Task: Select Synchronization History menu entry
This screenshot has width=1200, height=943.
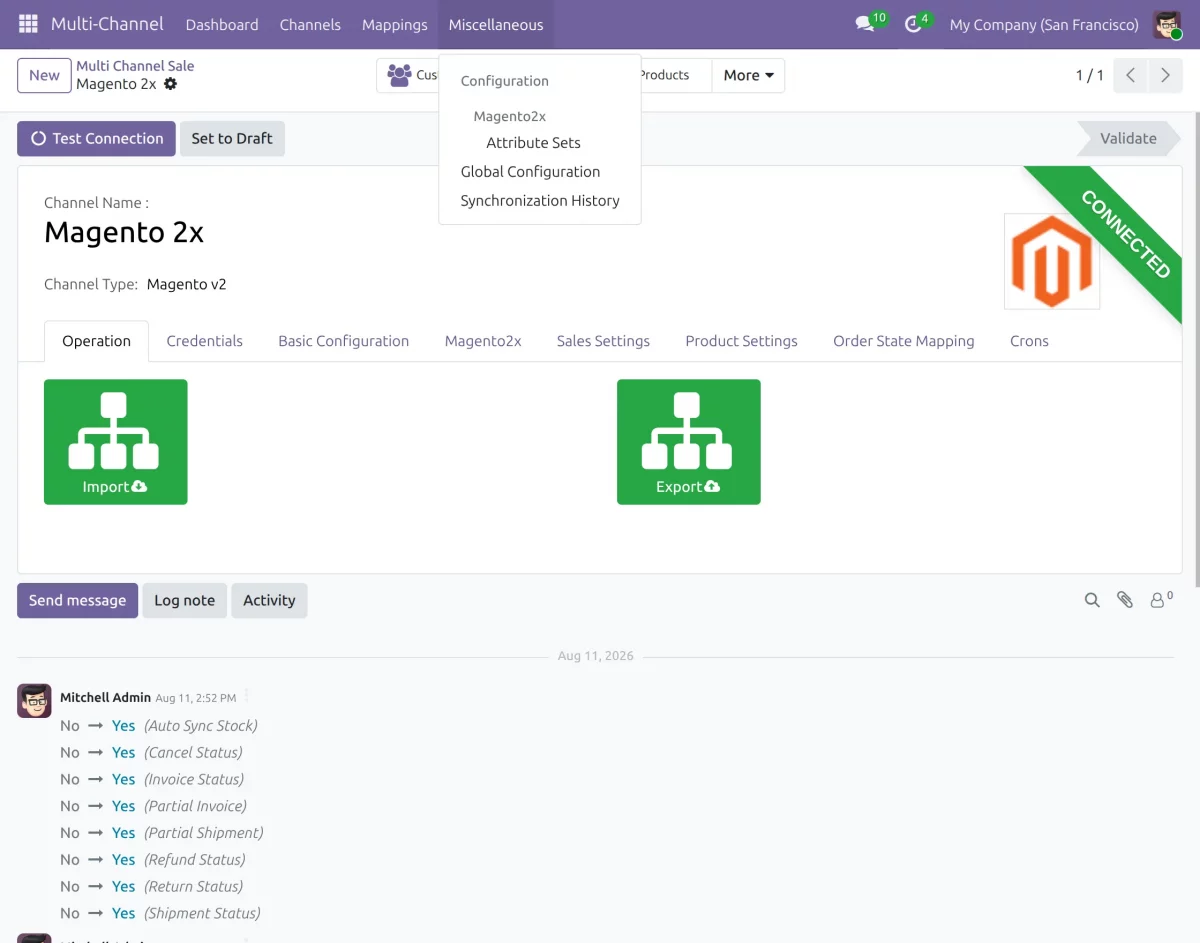Action: click(540, 201)
